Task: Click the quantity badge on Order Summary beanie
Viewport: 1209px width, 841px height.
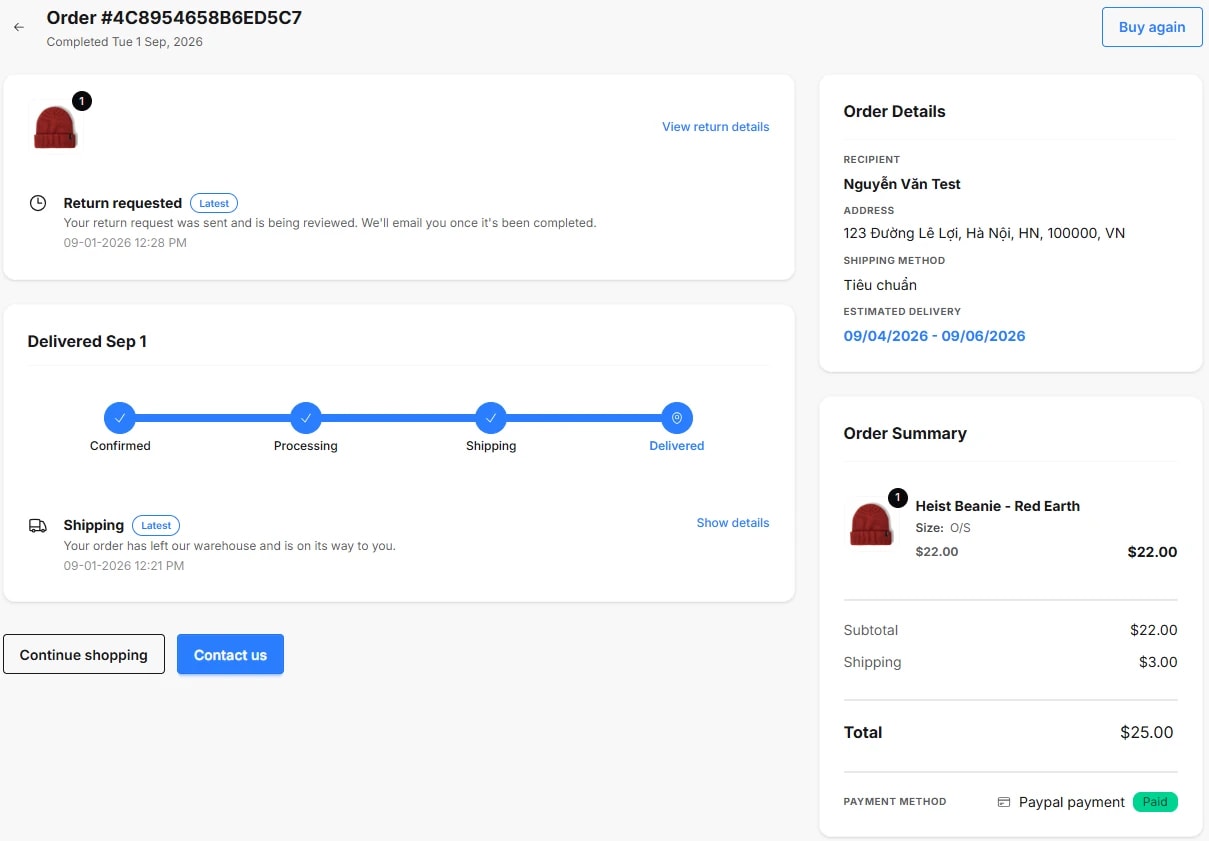Action: click(898, 498)
